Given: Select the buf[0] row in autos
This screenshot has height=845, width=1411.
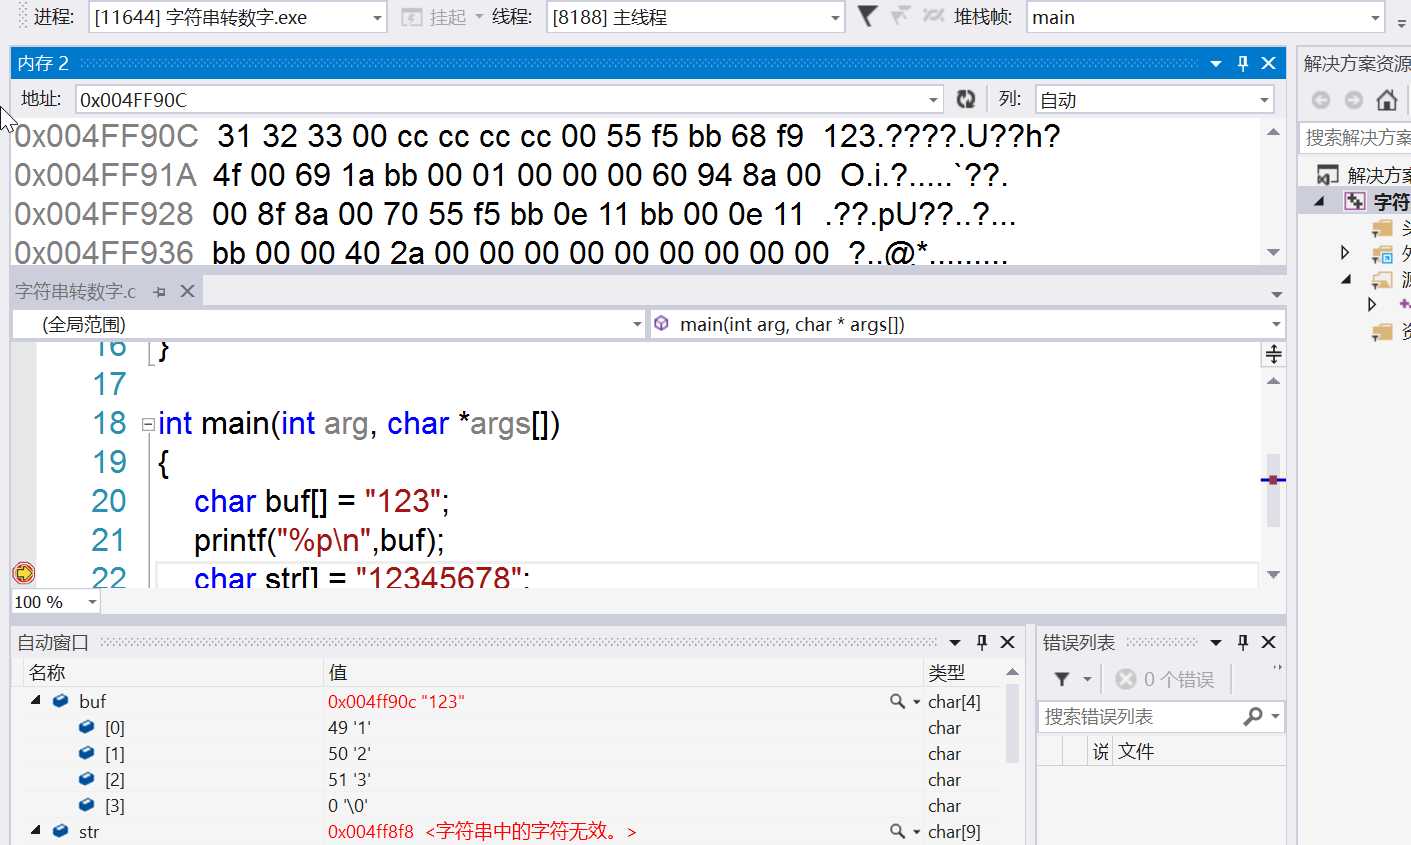Looking at the screenshot, I should point(512,728).
